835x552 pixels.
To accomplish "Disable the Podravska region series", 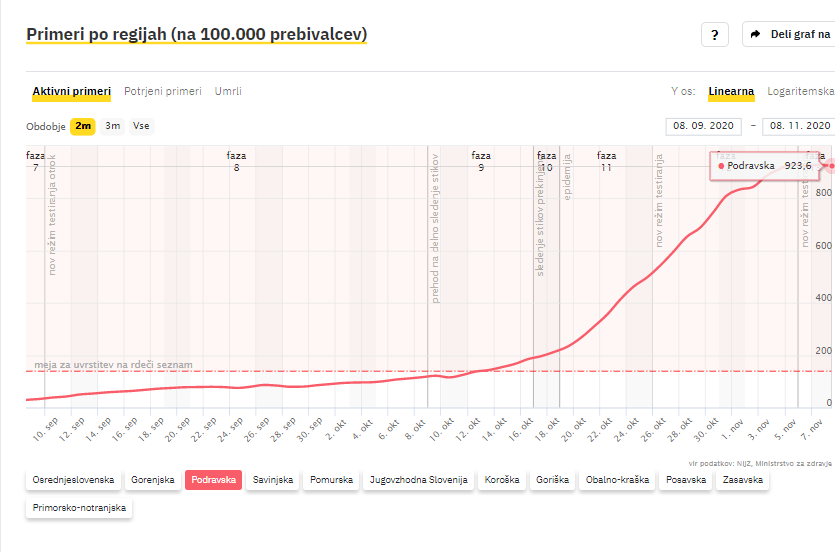I will pyautogui.click(x=214, y=480).
